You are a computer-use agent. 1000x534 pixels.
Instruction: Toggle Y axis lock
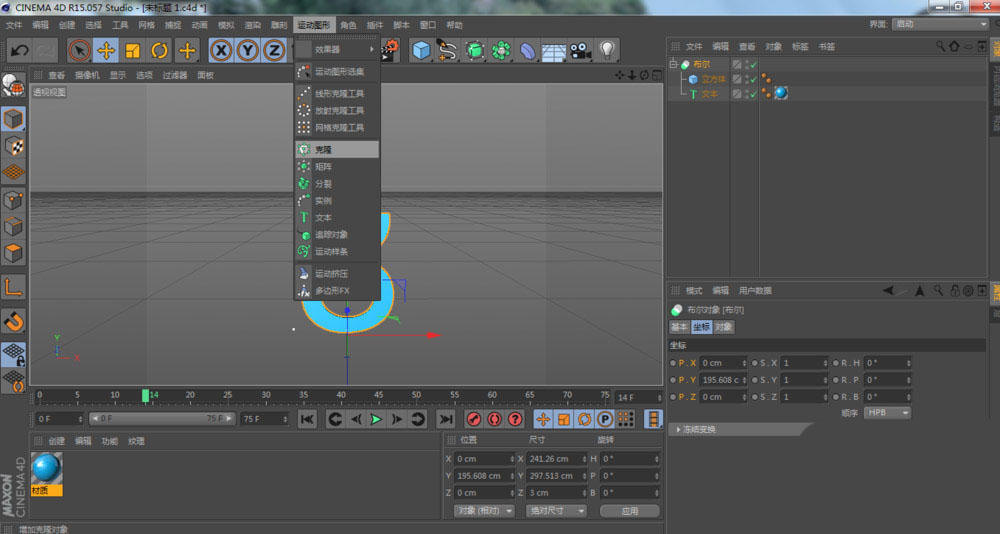pyautogui.click(x=247, y=50)
